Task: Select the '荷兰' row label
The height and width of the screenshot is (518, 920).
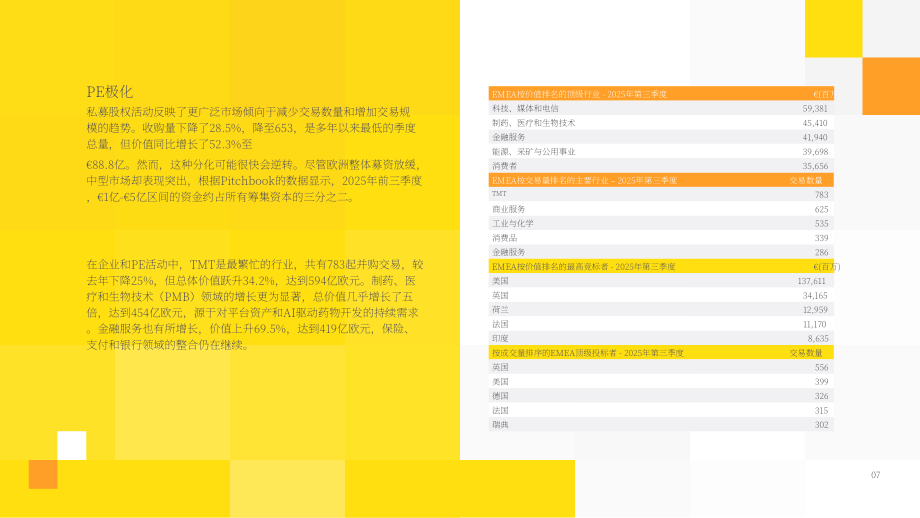Action: [500, 310]
